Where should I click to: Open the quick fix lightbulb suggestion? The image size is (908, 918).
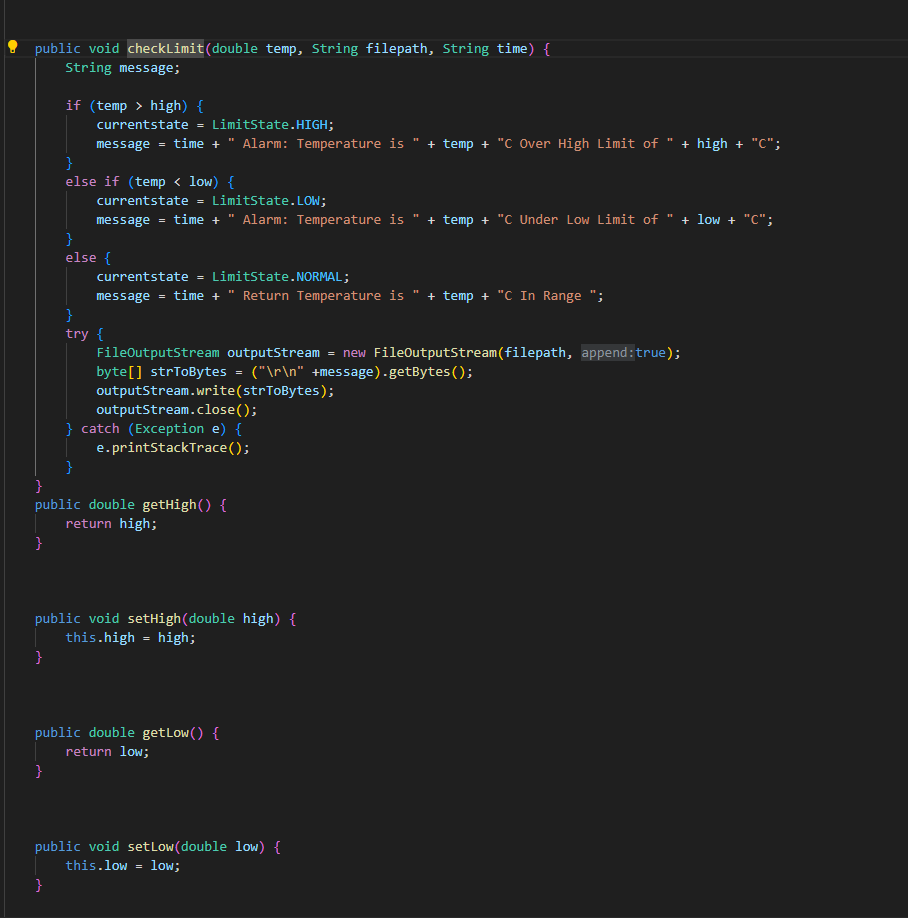(x=13, y=46)
